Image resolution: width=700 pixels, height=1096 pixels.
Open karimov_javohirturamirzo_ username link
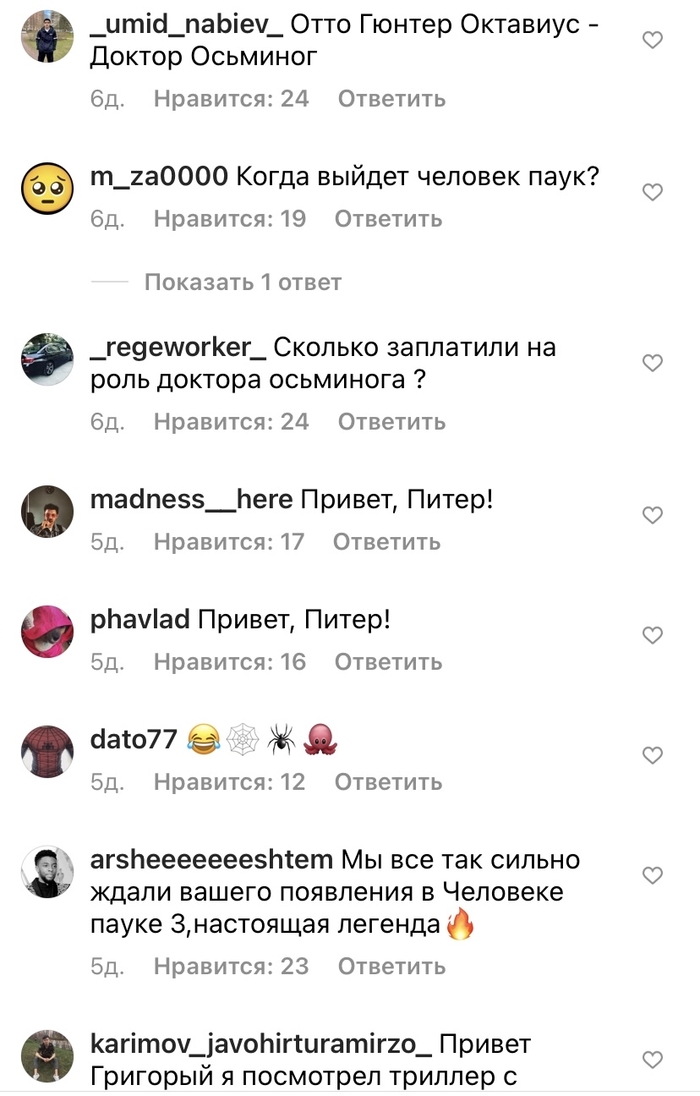click(x=261, y=1044)
